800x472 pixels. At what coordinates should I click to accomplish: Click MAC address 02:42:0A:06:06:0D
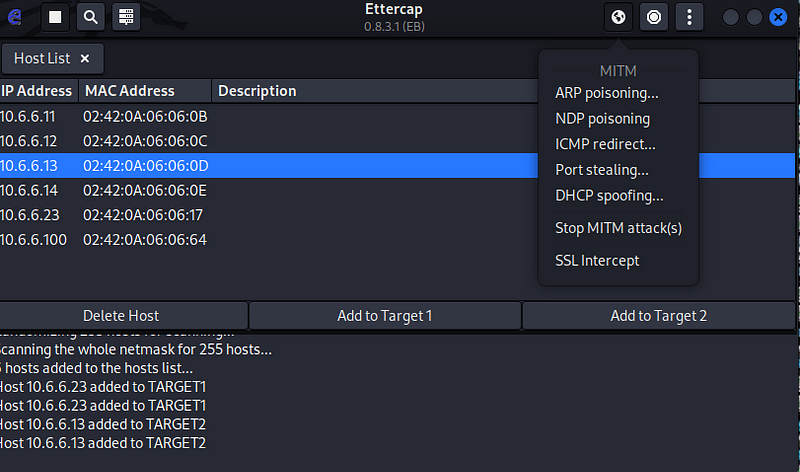pyautogui.click(x=146, y=166)
